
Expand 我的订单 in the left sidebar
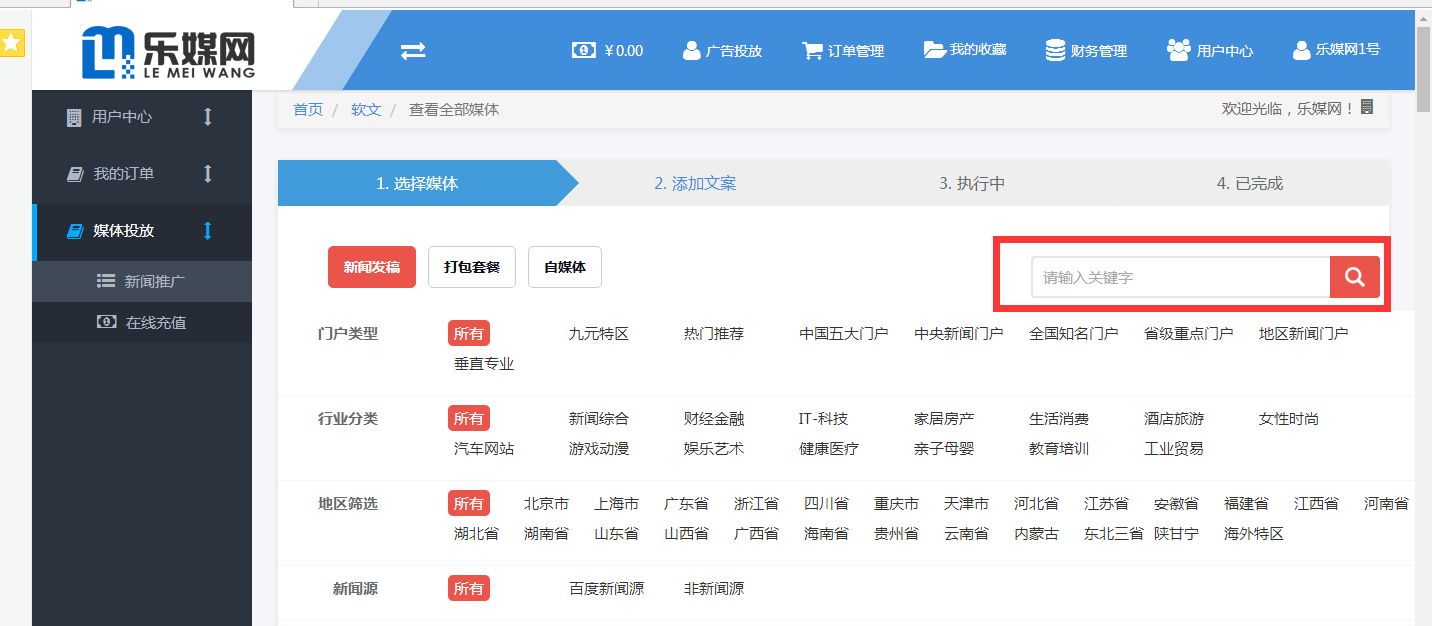[142, 174]
